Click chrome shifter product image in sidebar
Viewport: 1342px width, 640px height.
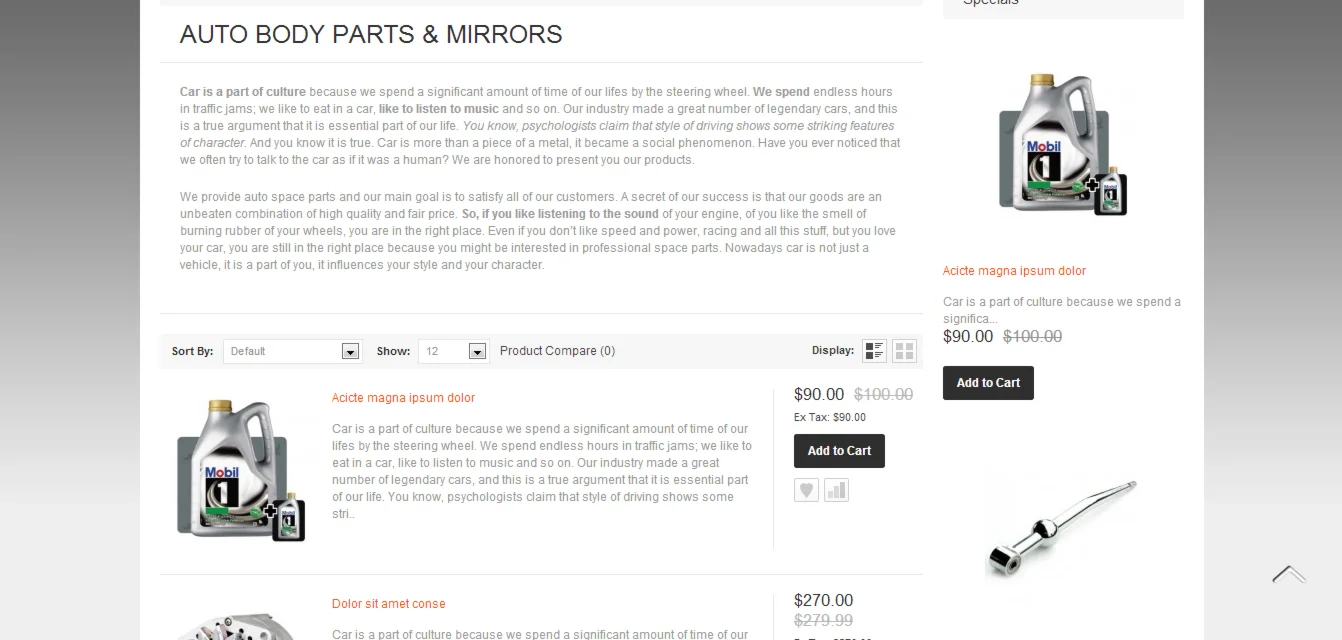tap(1062, 526)
